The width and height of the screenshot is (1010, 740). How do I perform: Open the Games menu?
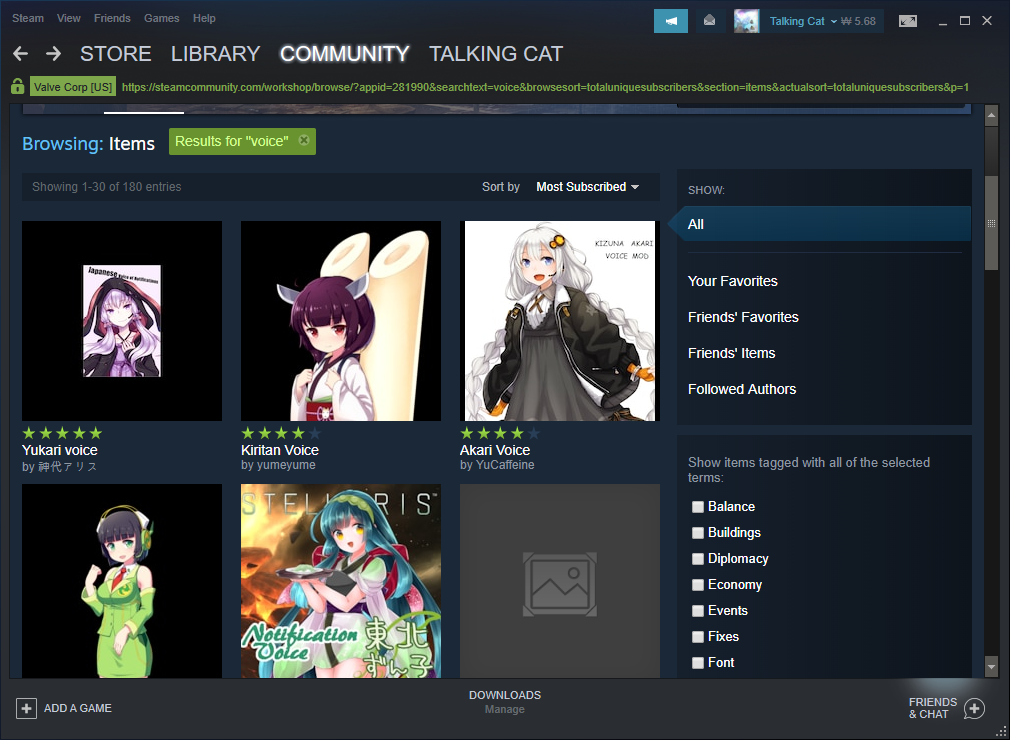[x=162, y=18]
